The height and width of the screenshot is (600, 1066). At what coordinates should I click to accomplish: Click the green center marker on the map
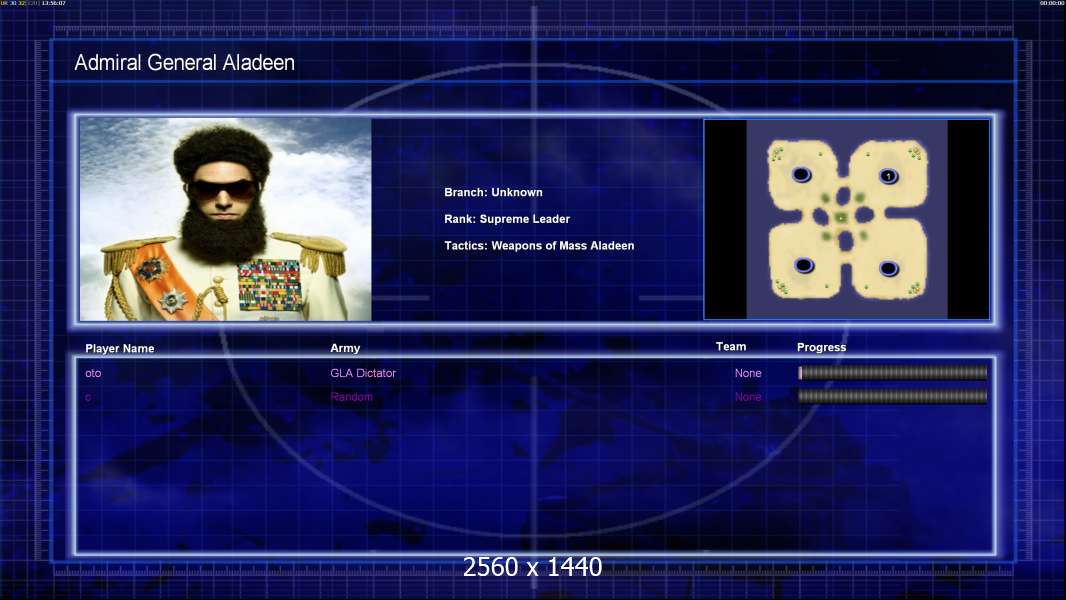coord(841,217)
